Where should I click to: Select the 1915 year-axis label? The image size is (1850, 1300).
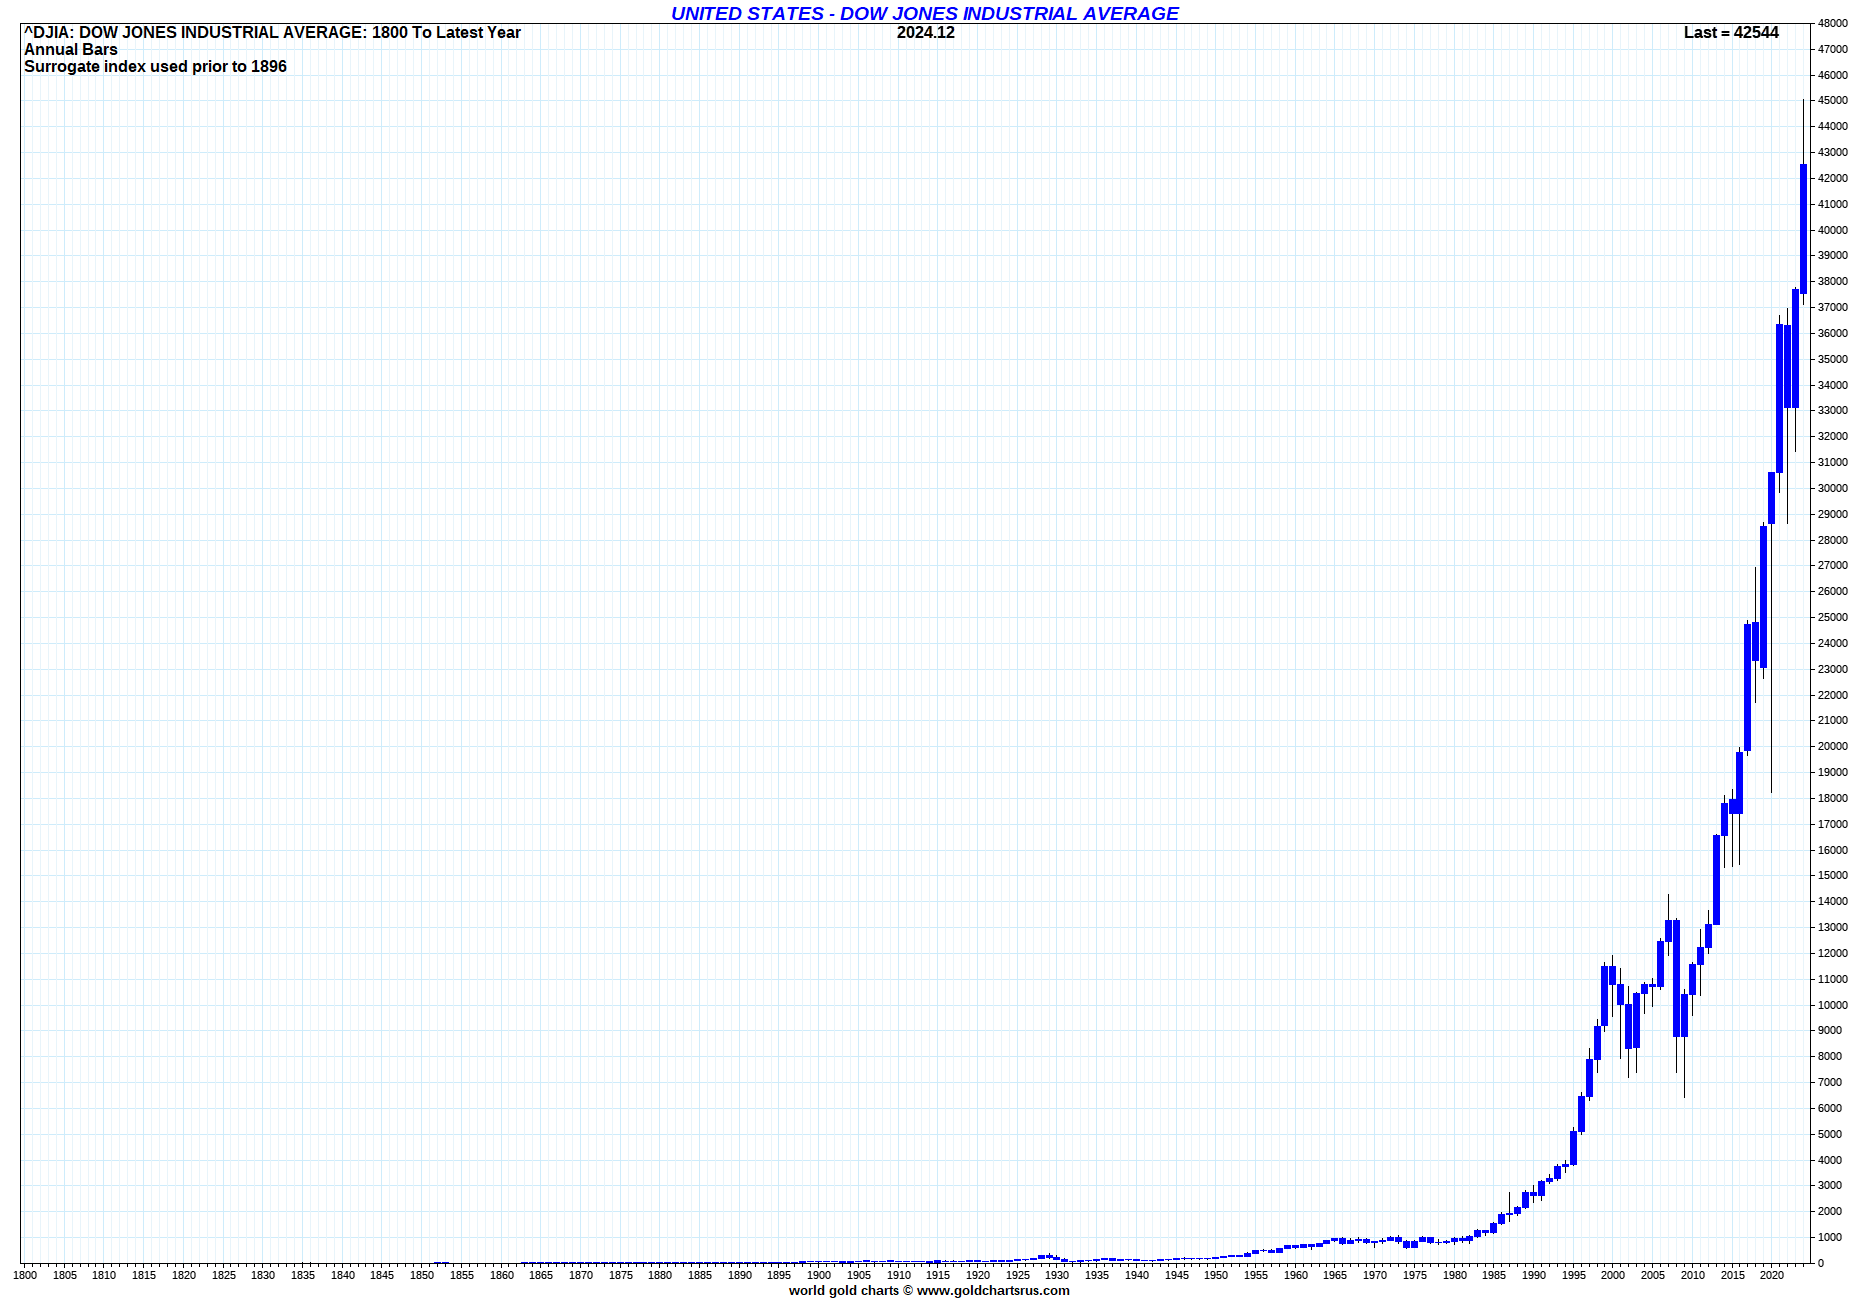pos(938,1275)
